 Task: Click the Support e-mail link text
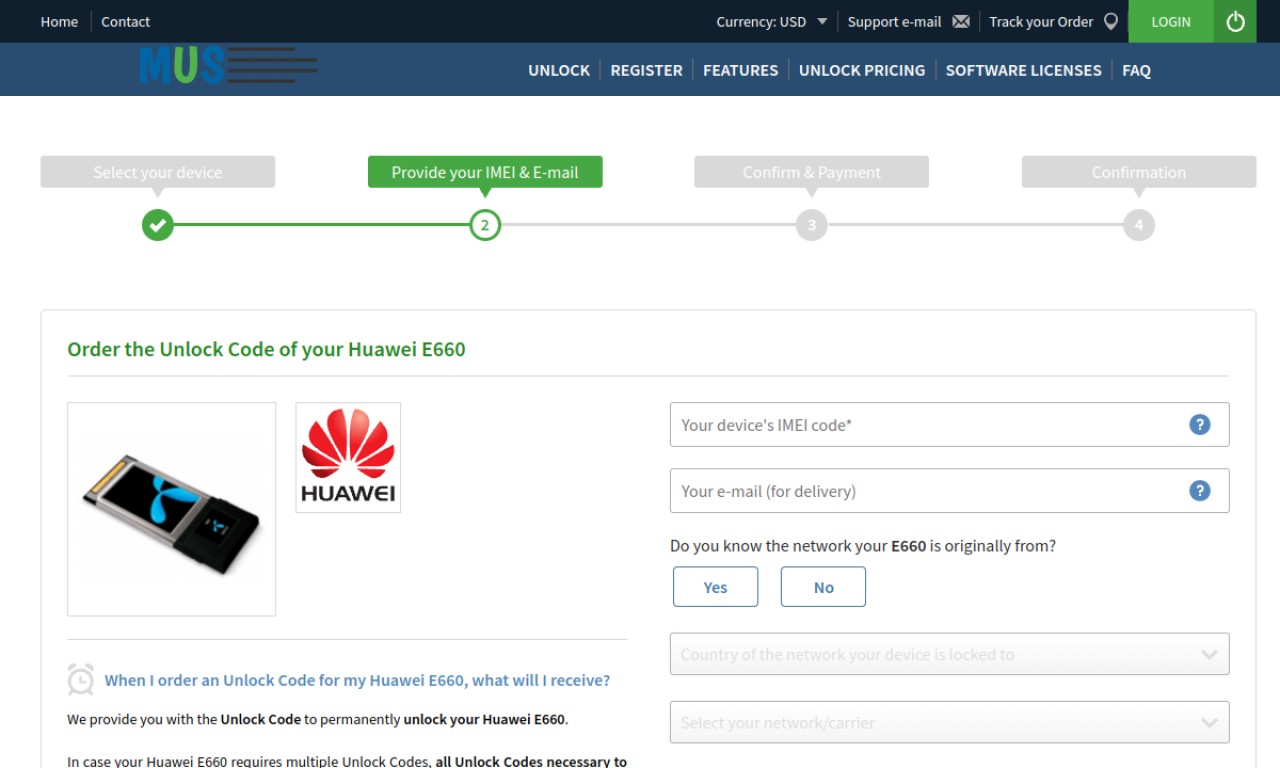pos(894,21)
